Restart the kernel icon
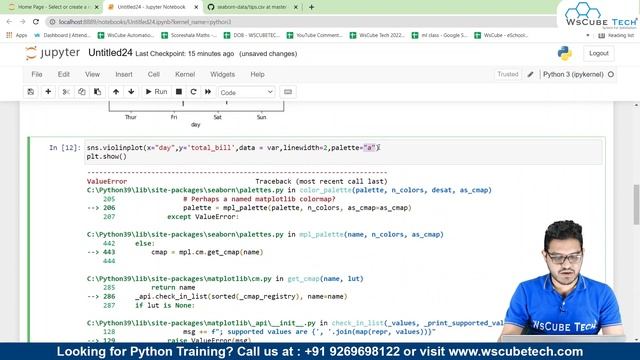 click(x=193, y=92)
